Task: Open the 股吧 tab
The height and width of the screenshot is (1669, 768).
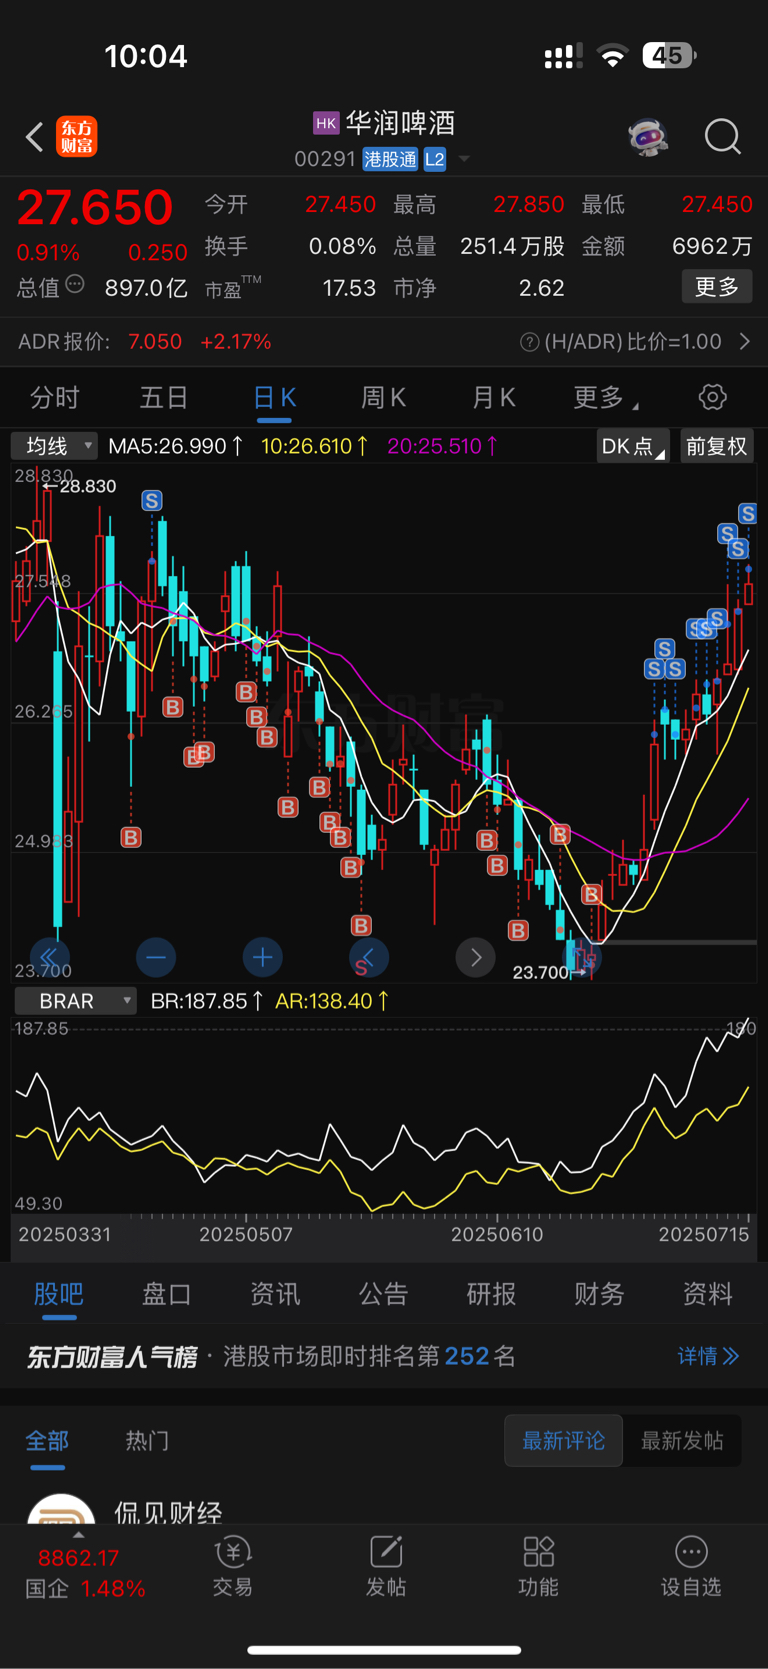Action: (59, 1294)
